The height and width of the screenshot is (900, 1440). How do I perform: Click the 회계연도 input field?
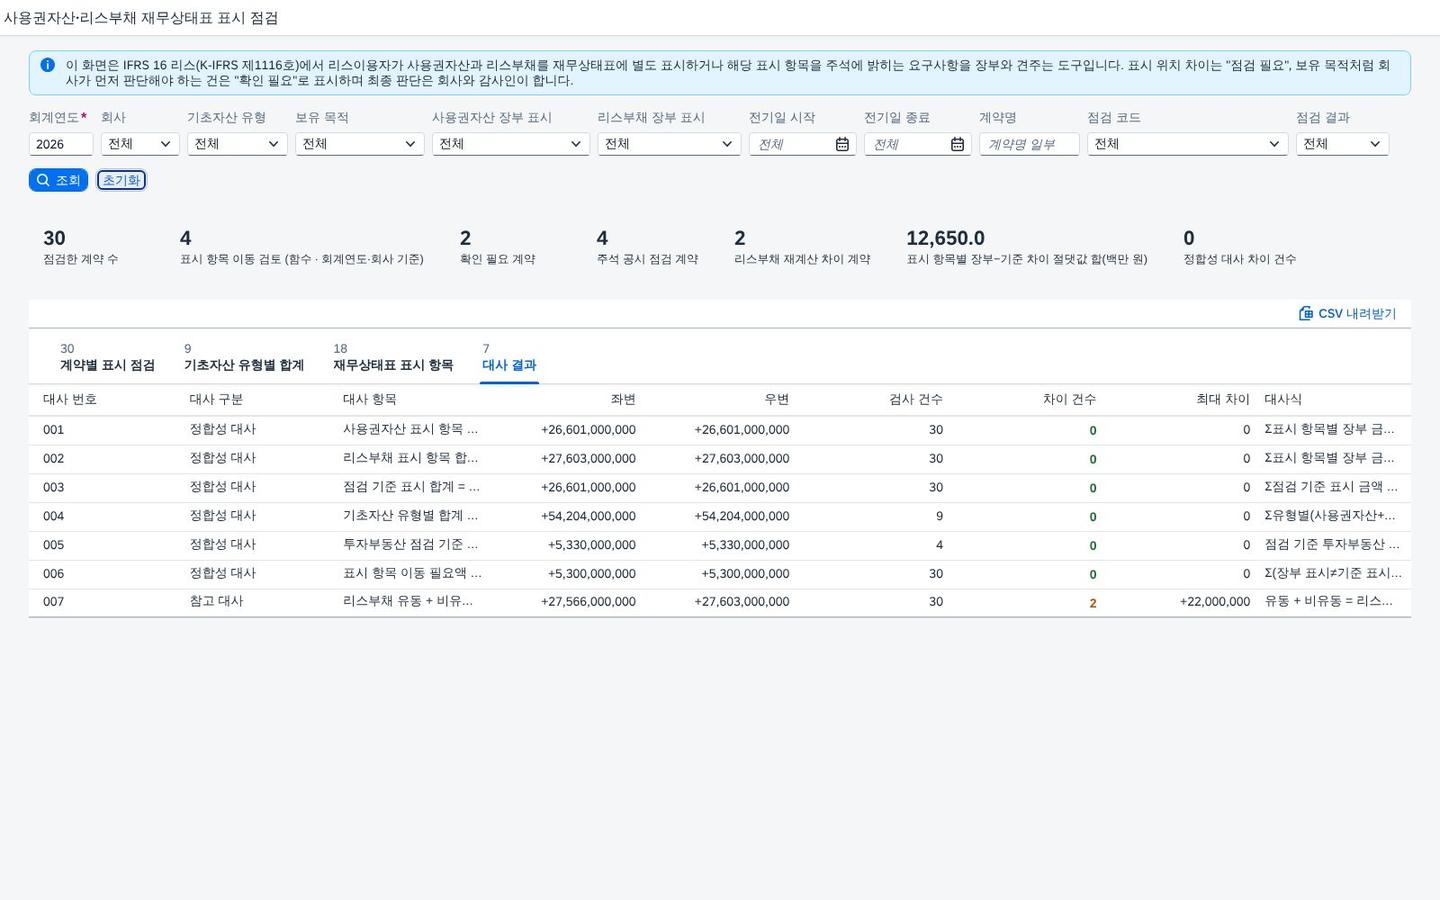click(61, 144)
